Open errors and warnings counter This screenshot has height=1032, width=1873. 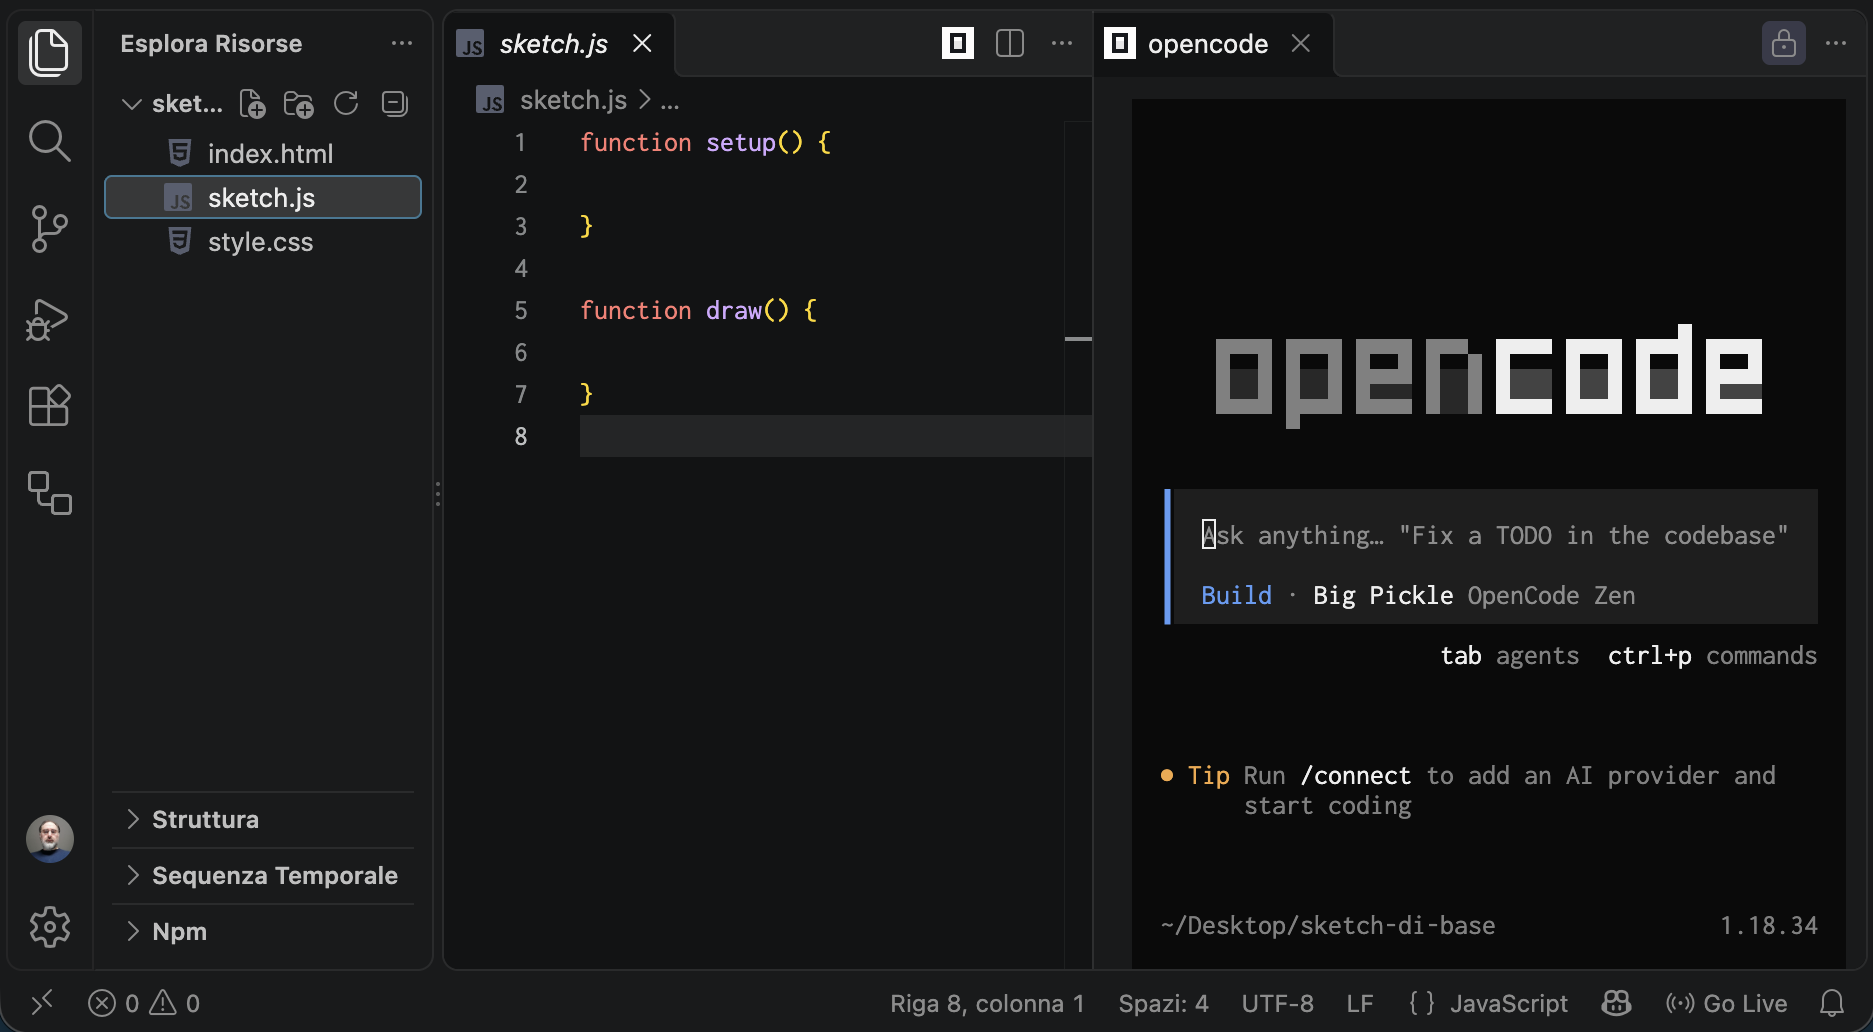(144, 1003)
